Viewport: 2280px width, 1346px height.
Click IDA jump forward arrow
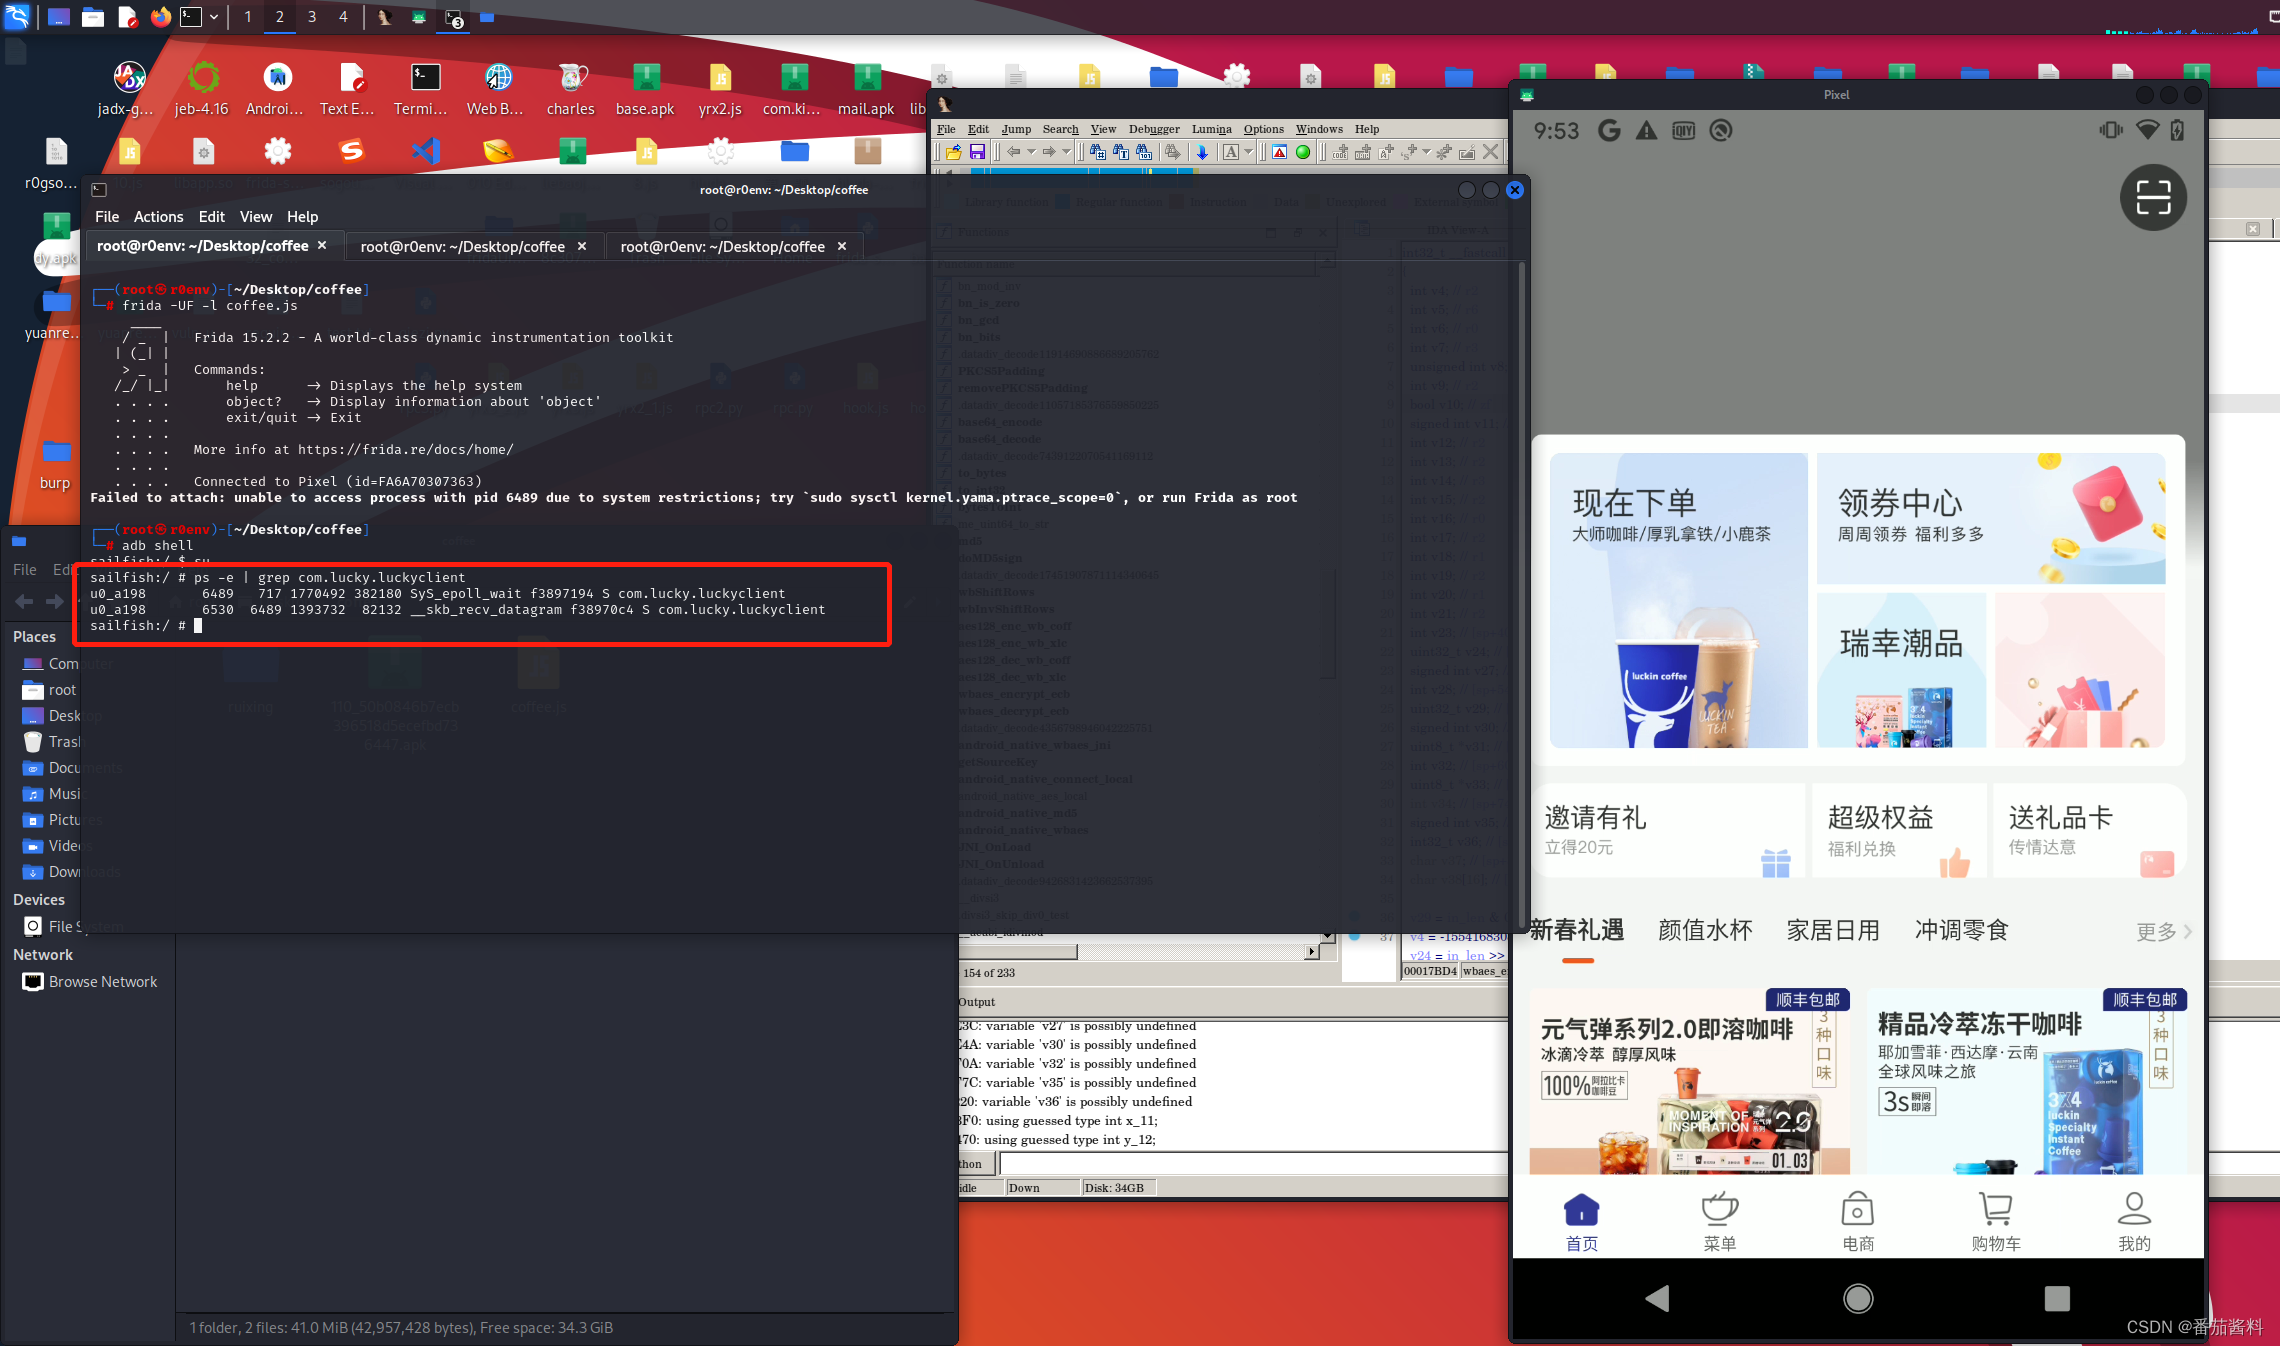coord(1049,152)
